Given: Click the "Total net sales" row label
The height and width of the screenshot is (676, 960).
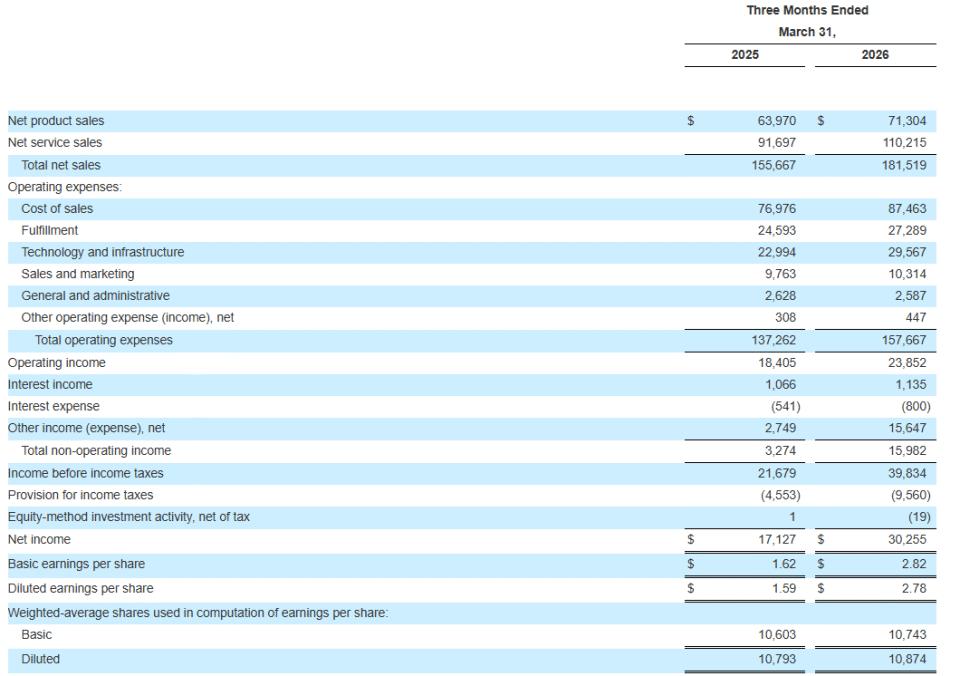Looking at the screenshot, I should click(61, 165).
